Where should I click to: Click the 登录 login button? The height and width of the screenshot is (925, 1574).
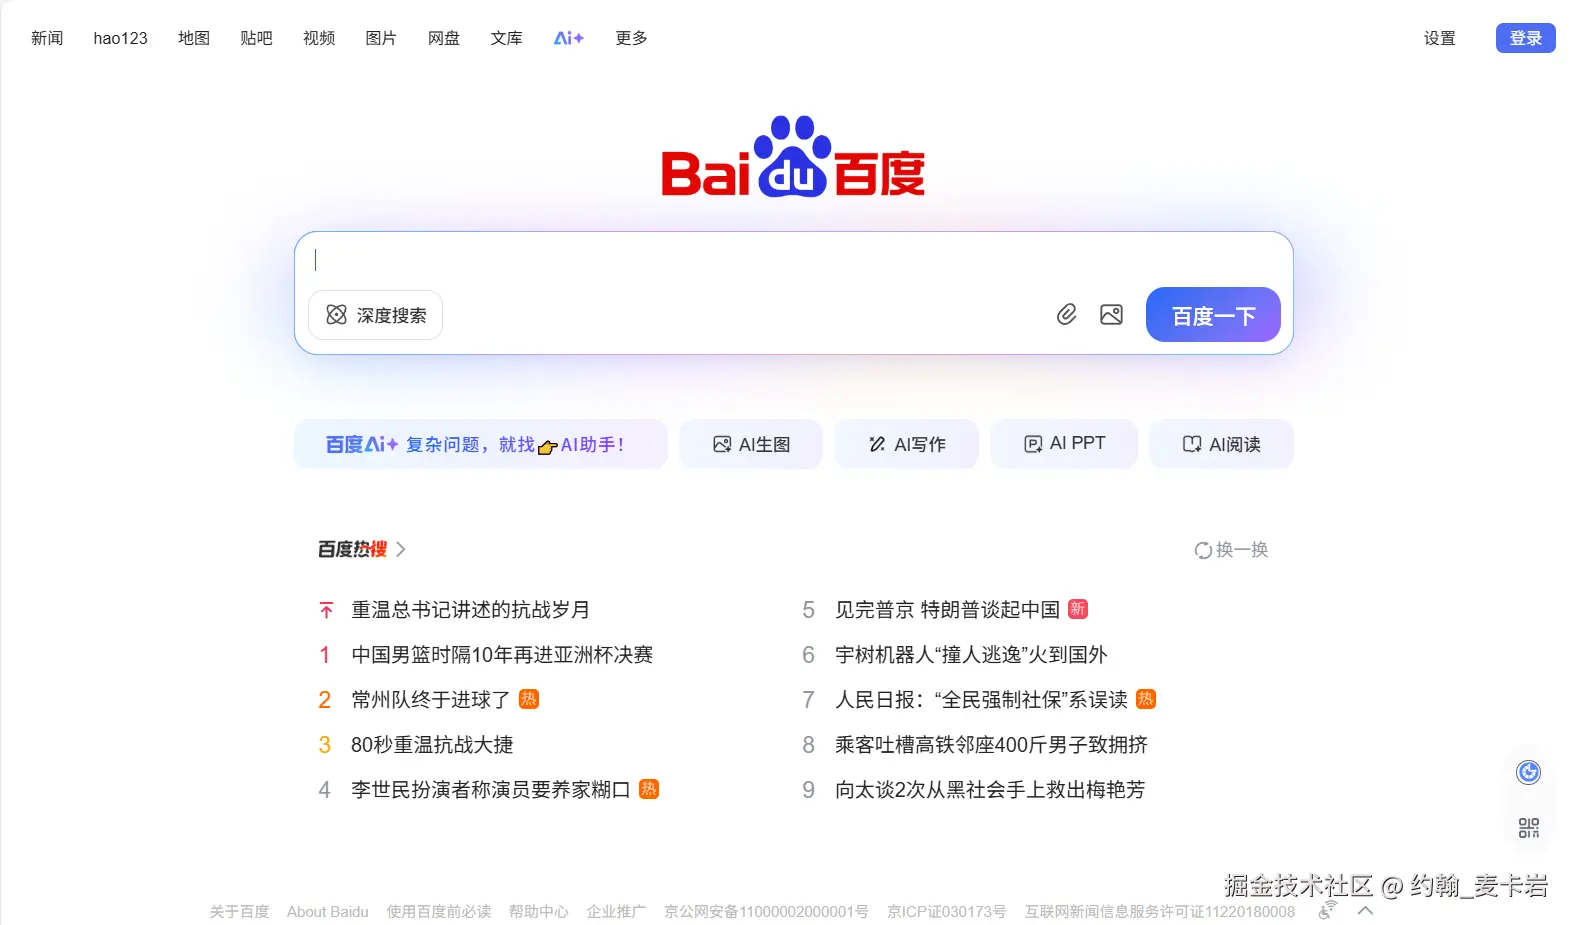click(x=1525, y=38)
